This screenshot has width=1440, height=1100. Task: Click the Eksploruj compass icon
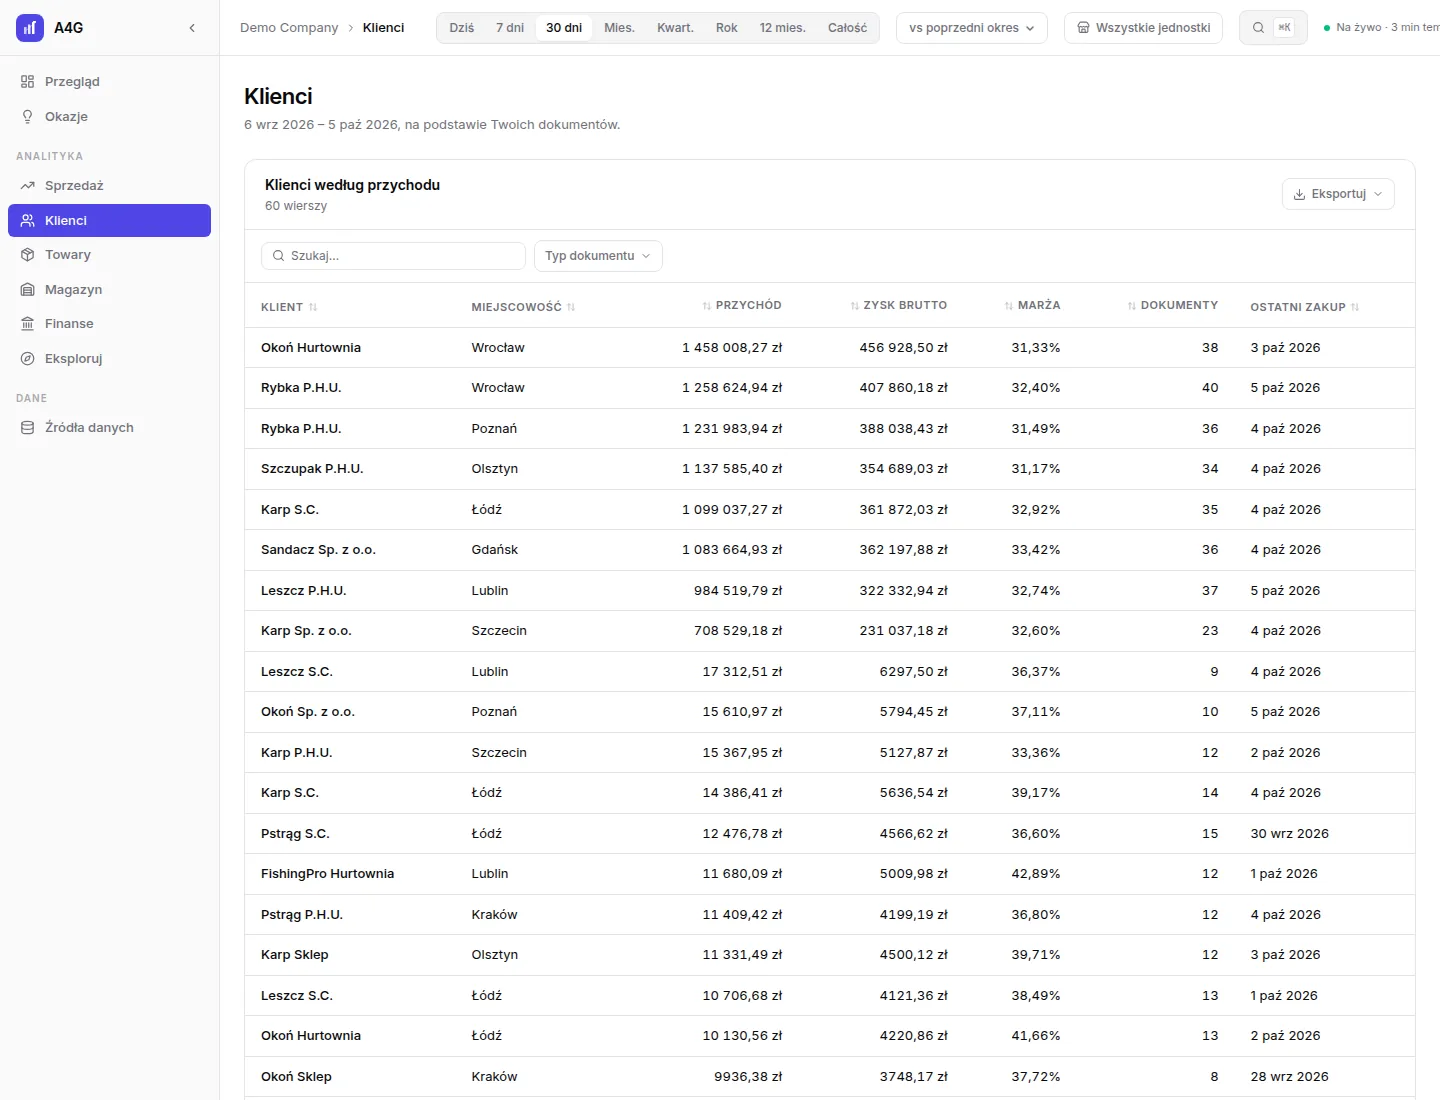(28, 359)
